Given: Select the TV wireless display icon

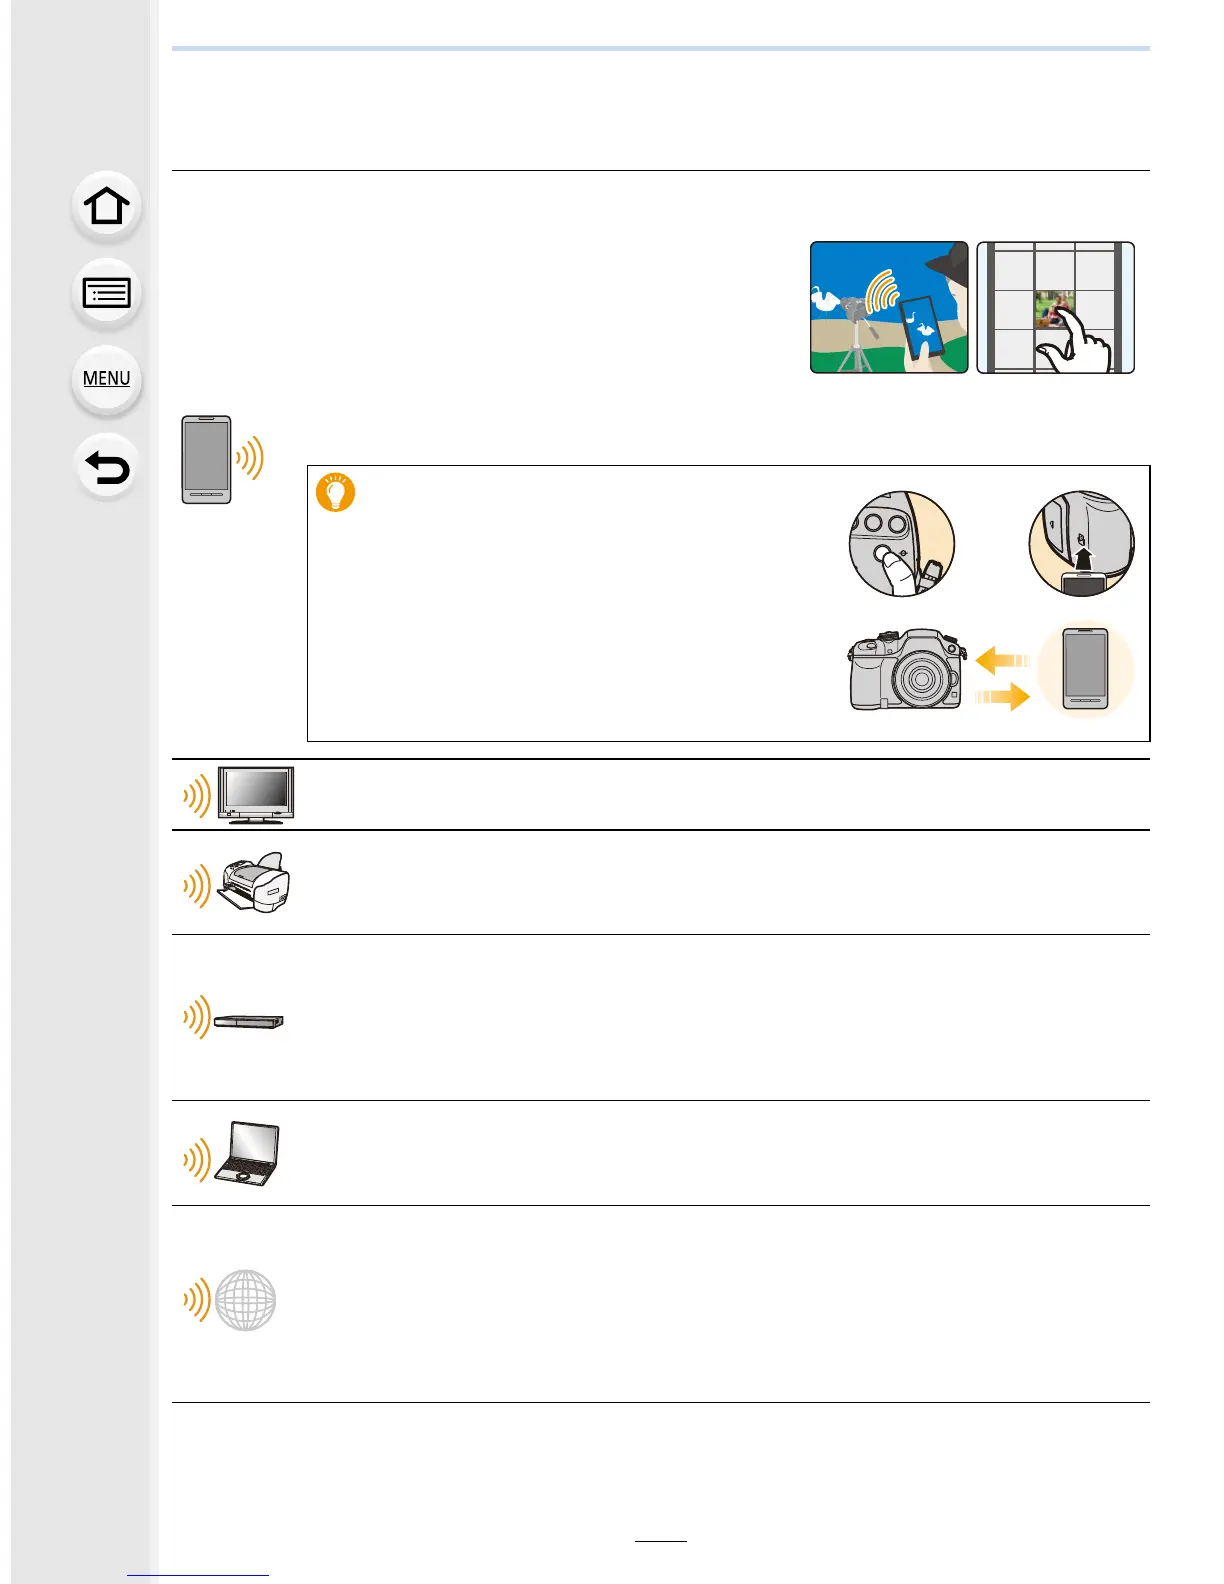Looking at the screenshot, I should [239, 796].
